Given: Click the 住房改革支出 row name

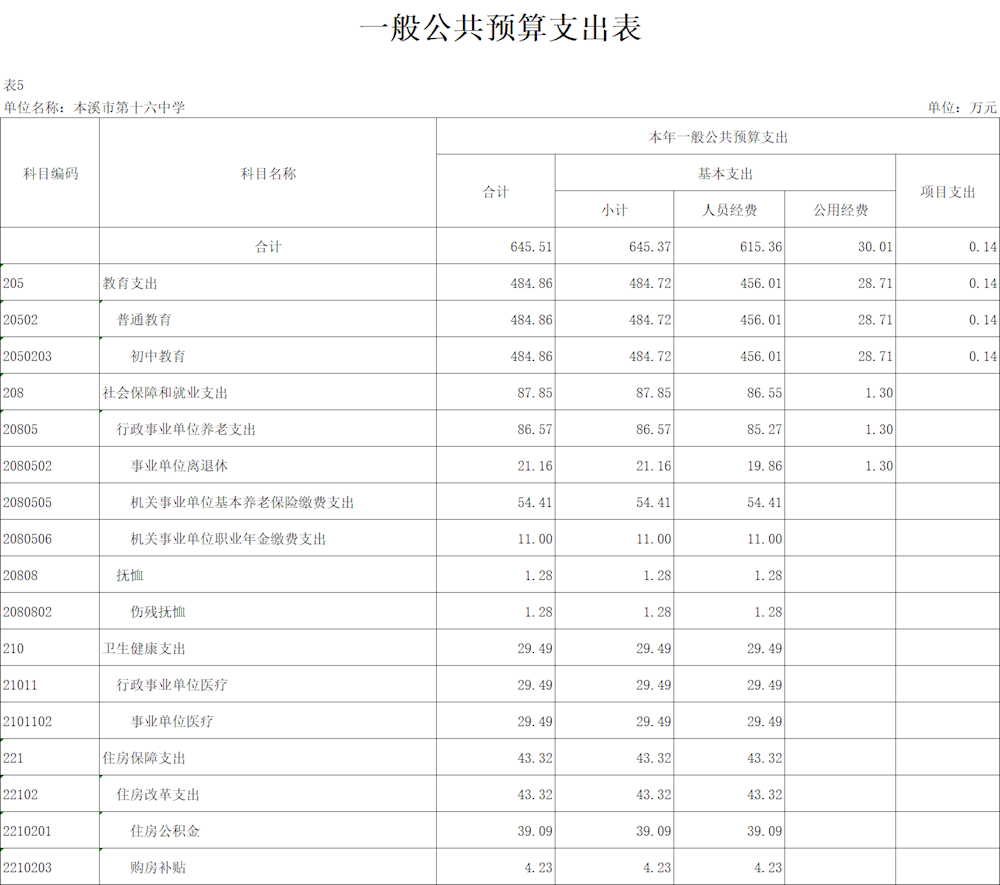Looking at the screenshot, I should (158, 794).
